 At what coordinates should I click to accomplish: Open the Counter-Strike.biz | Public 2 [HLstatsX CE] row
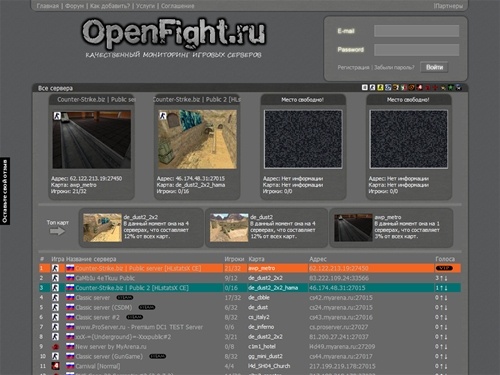tap(250, 288)
